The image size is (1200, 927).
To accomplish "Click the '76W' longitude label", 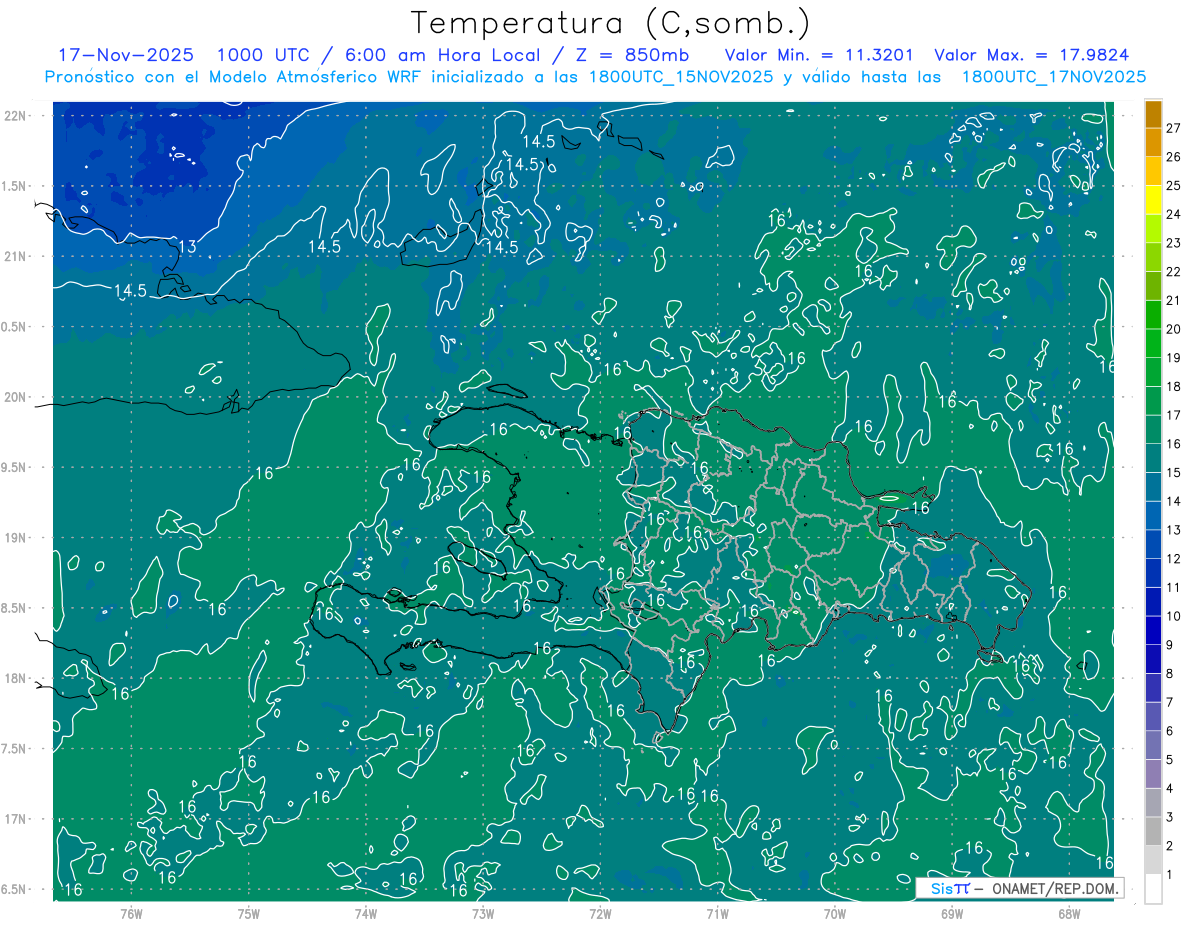I will (x=131, y=913).
